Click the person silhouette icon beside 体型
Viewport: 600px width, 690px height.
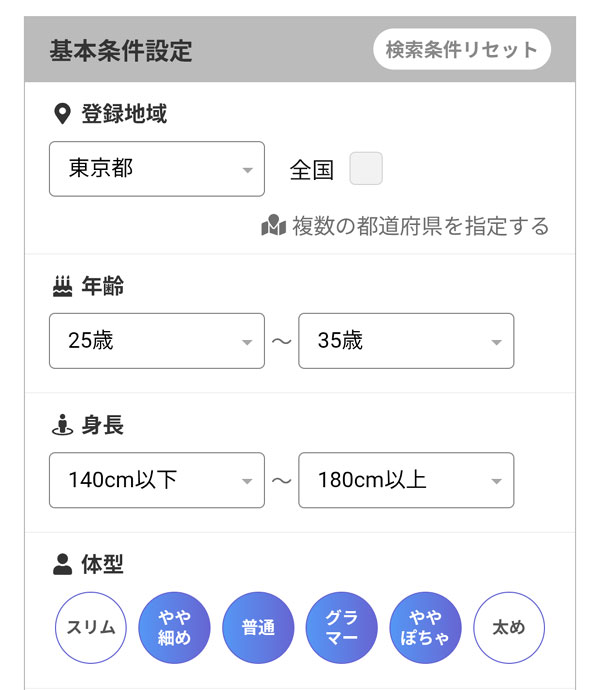pos(62,564)
